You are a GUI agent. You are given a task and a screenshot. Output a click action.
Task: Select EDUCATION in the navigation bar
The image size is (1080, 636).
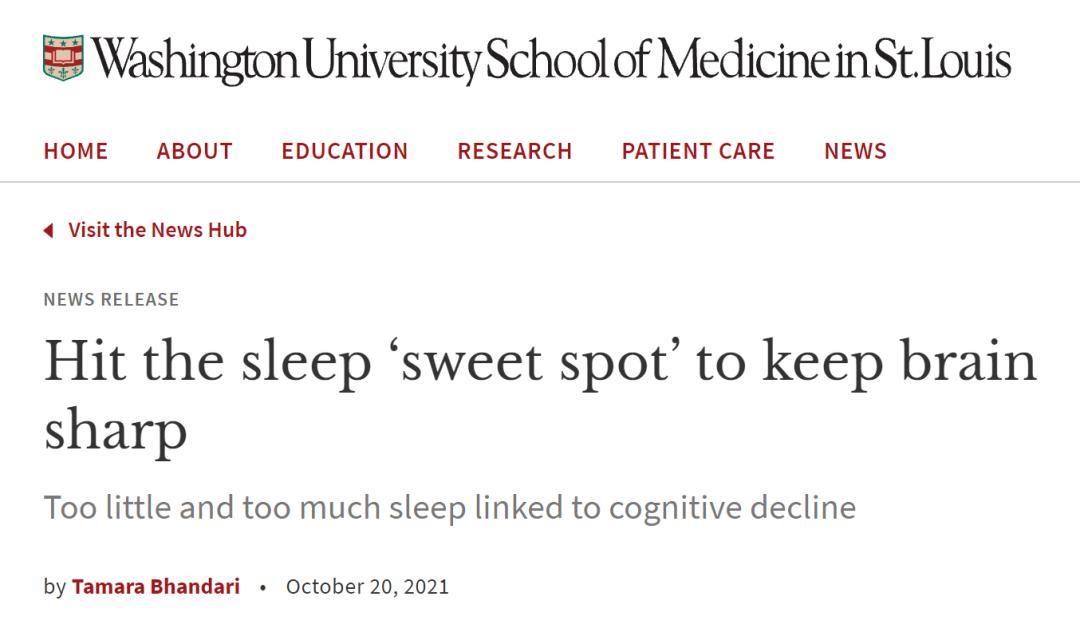[x=345, y=151]
